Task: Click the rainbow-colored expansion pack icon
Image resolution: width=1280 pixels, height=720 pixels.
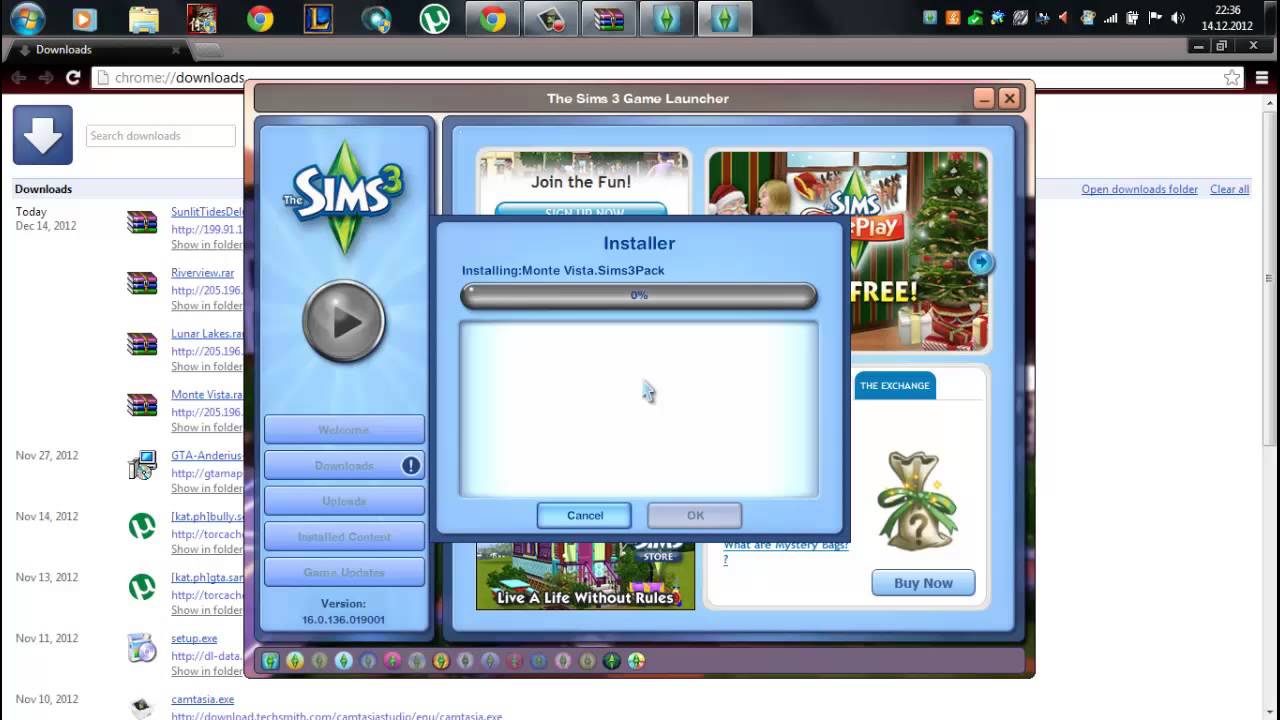Action: pyautogui.click(x=636, y=661)
